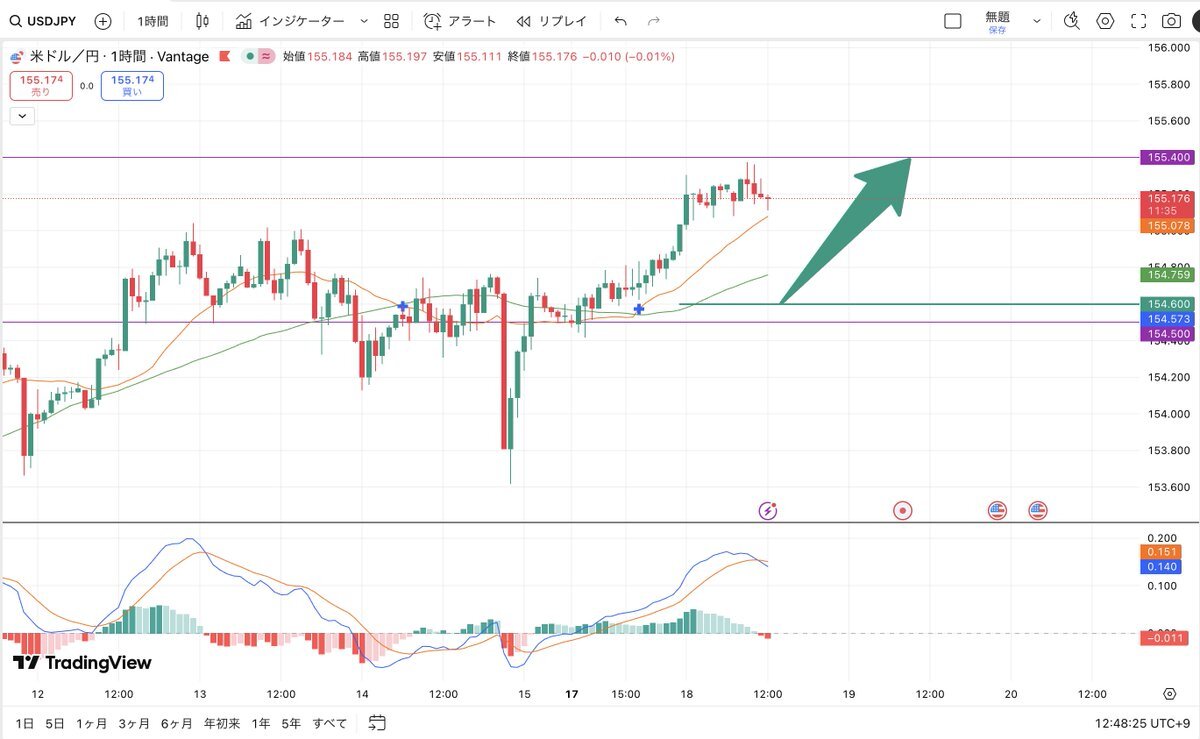Enter fullscreen mode
Viewport: 1200px width, 739px height.
[x=1138, y=21]
